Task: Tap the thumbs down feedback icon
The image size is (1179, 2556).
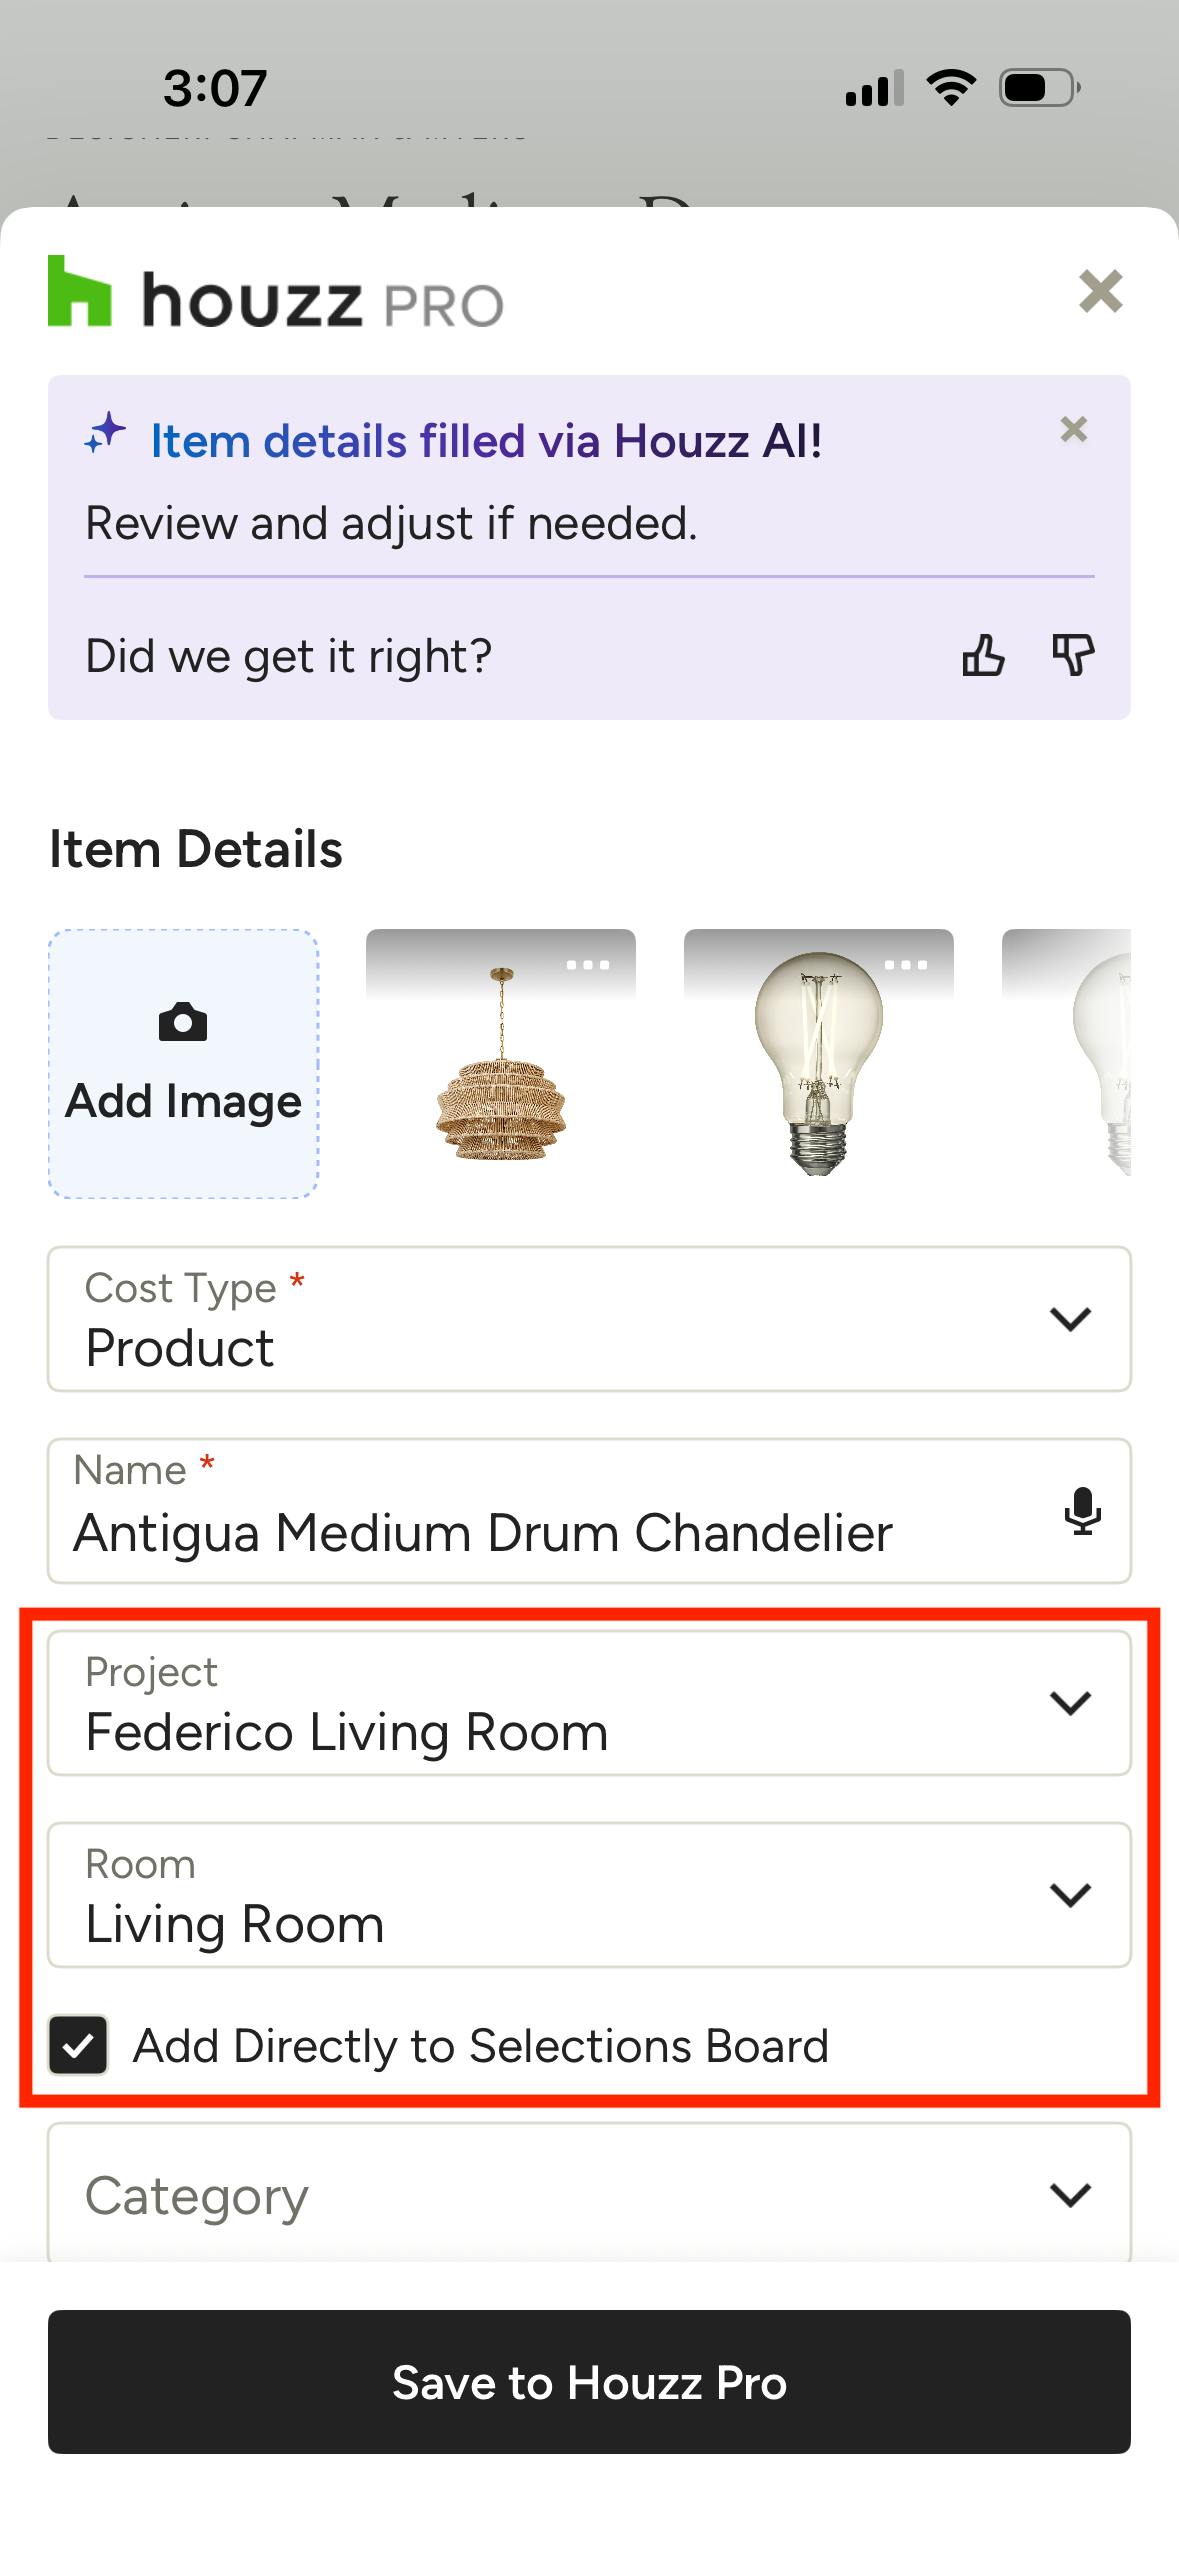Action: 1072,656
